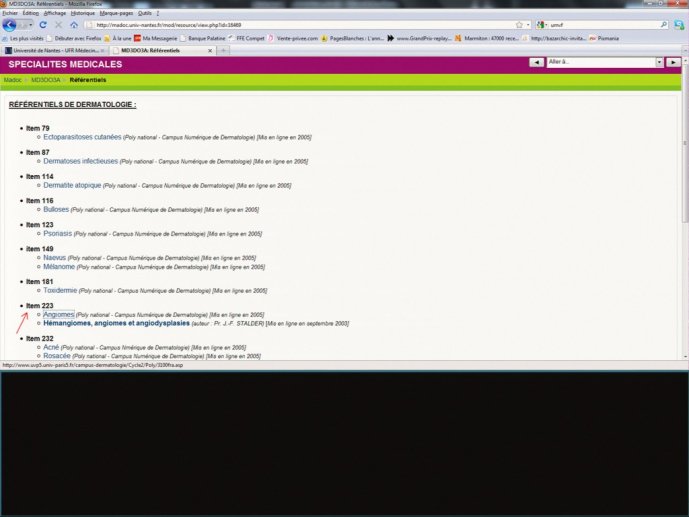Viewport: 689px width, 517px height.
Task: Open a new tab with plus button
Action: click(x=223, y=51)
